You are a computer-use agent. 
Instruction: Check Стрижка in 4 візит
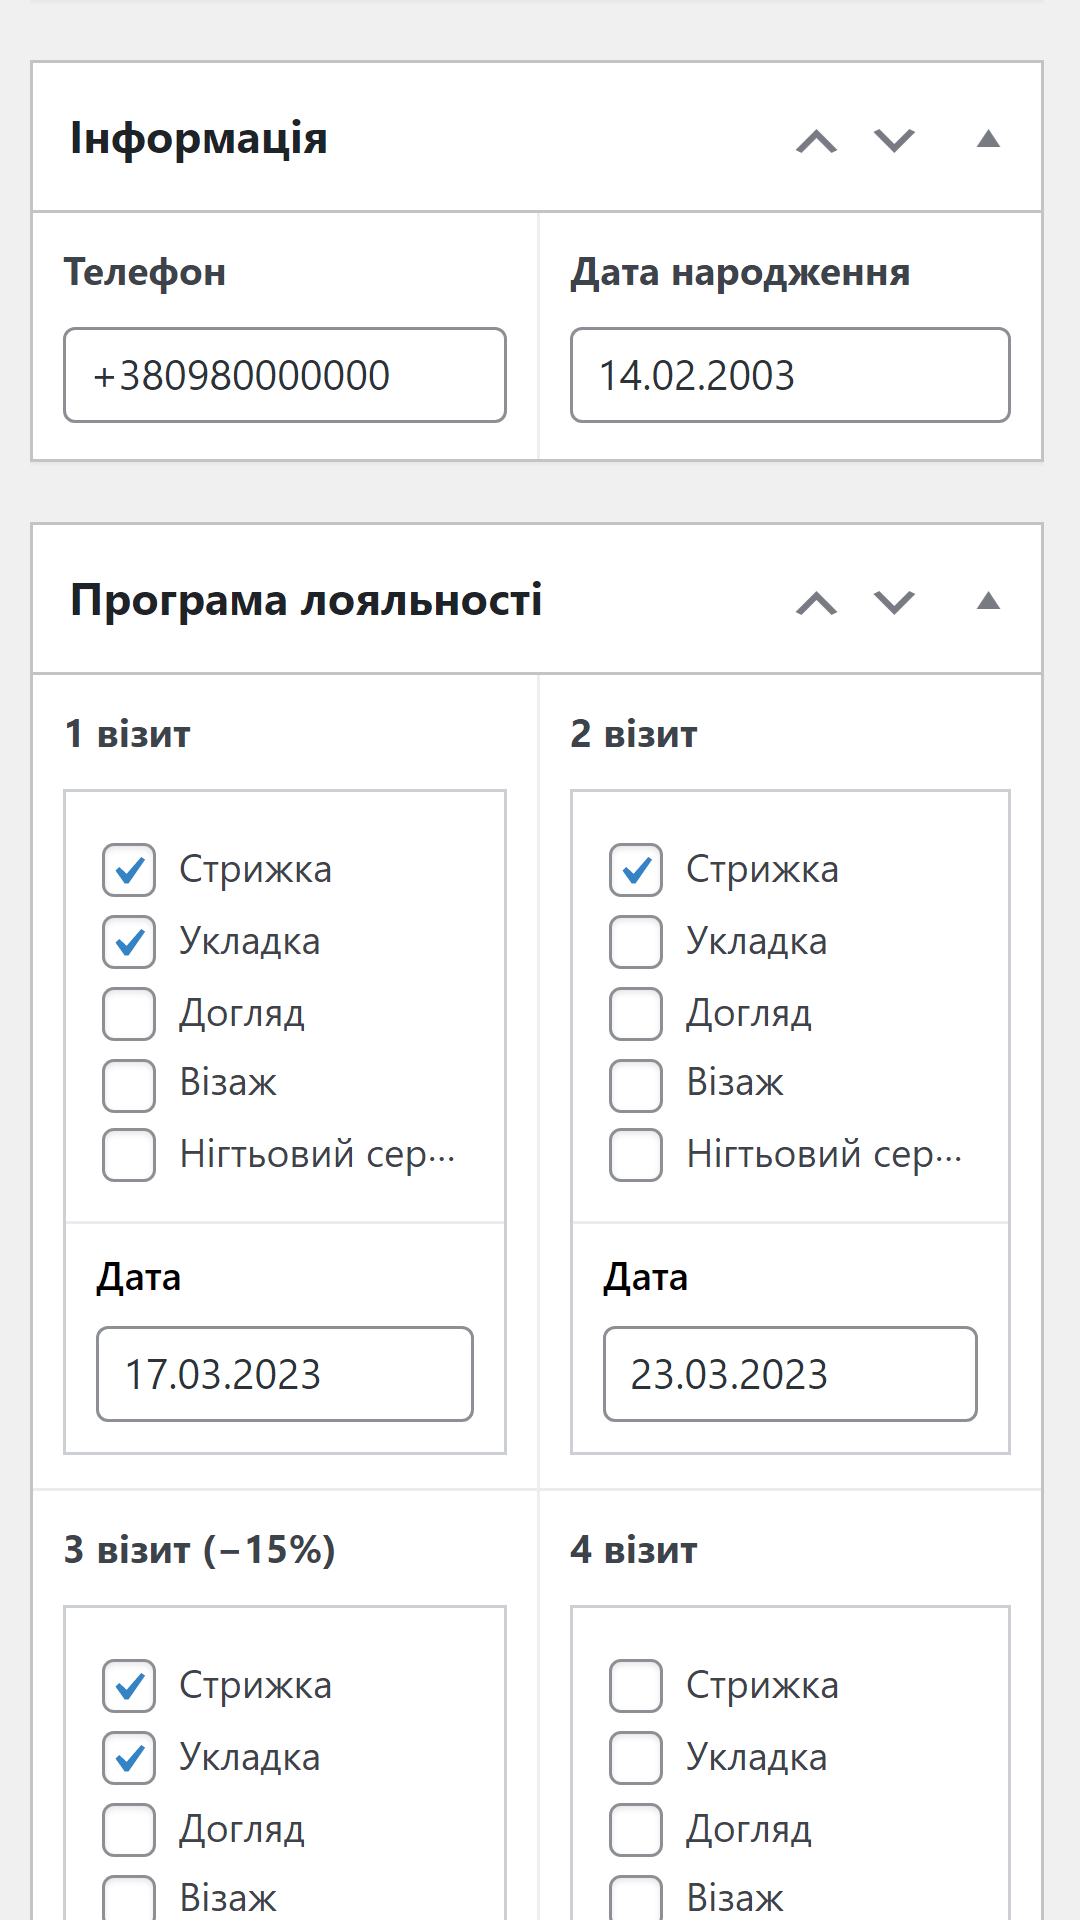coord(636,1686)
